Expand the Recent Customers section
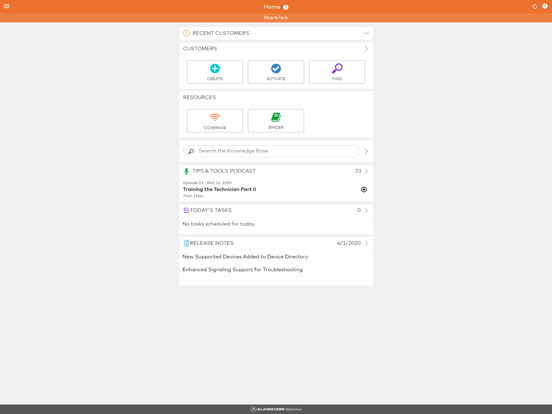 (x=366, y=33)
